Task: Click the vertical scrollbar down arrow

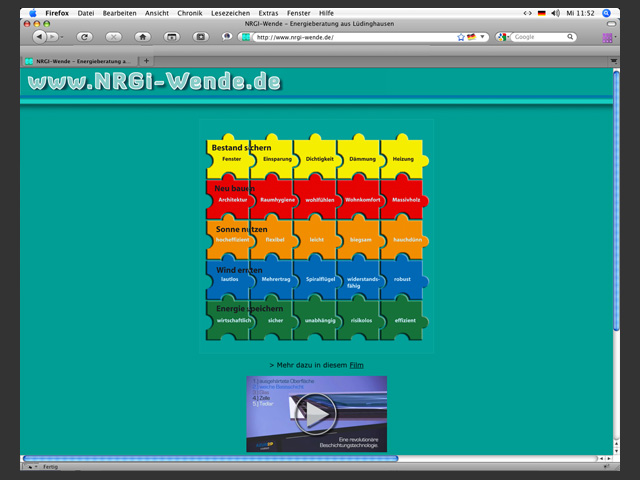Action: pos(616,451)
